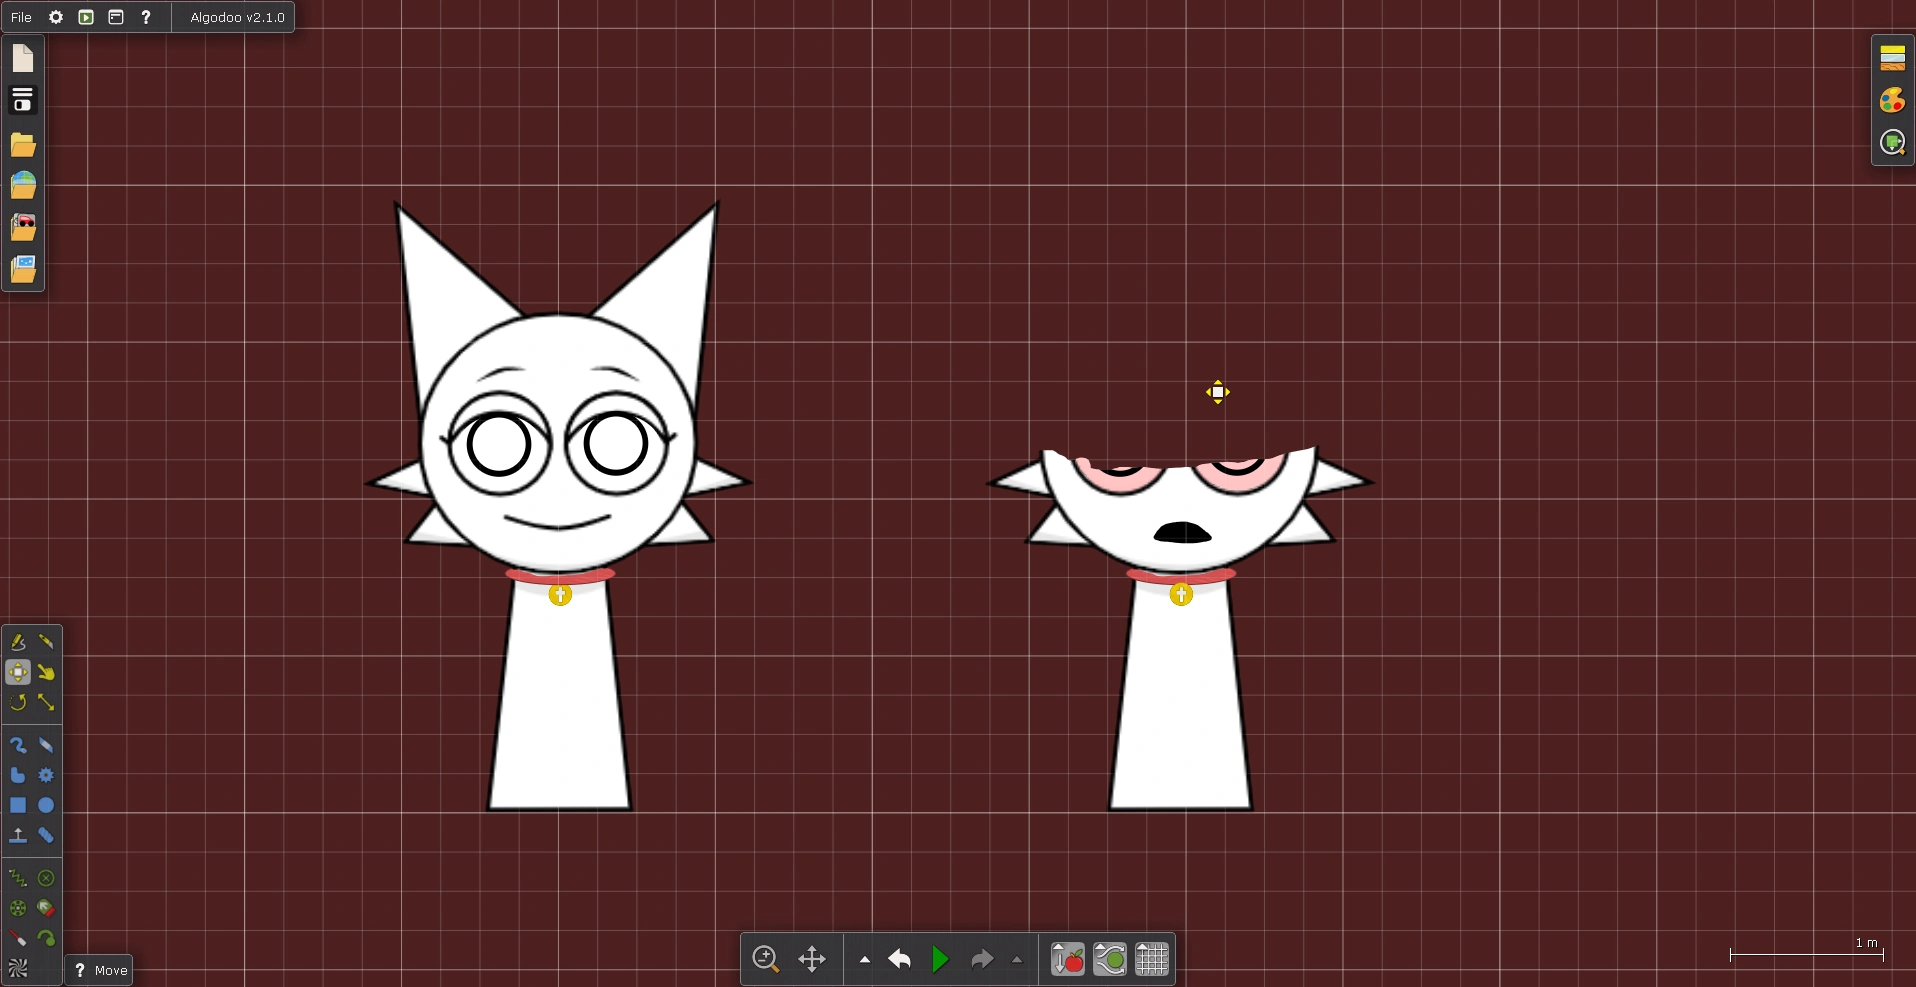Image resolution: width=1916 pixels, height=987 pixels.
Task: Select the Box tool
Action: pos(17,806)
